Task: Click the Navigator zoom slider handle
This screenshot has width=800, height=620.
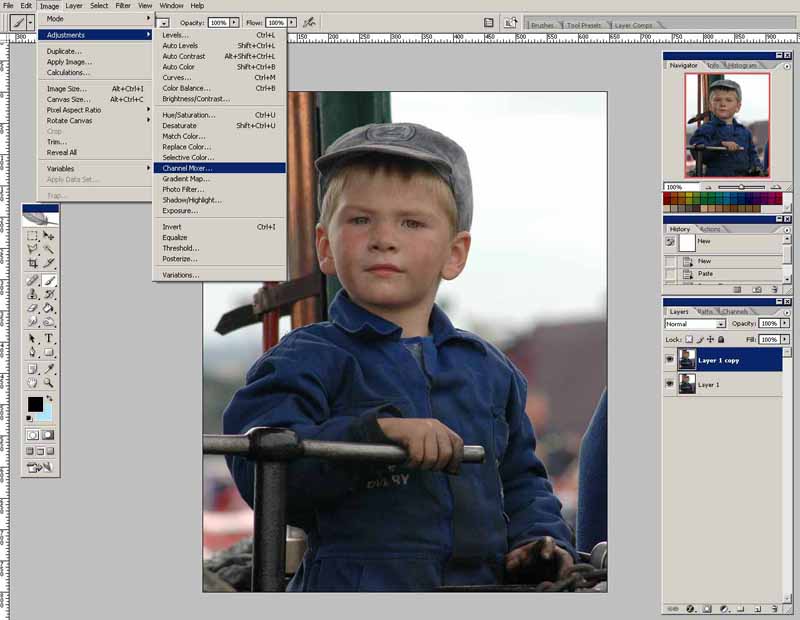Action: (741, 187)
